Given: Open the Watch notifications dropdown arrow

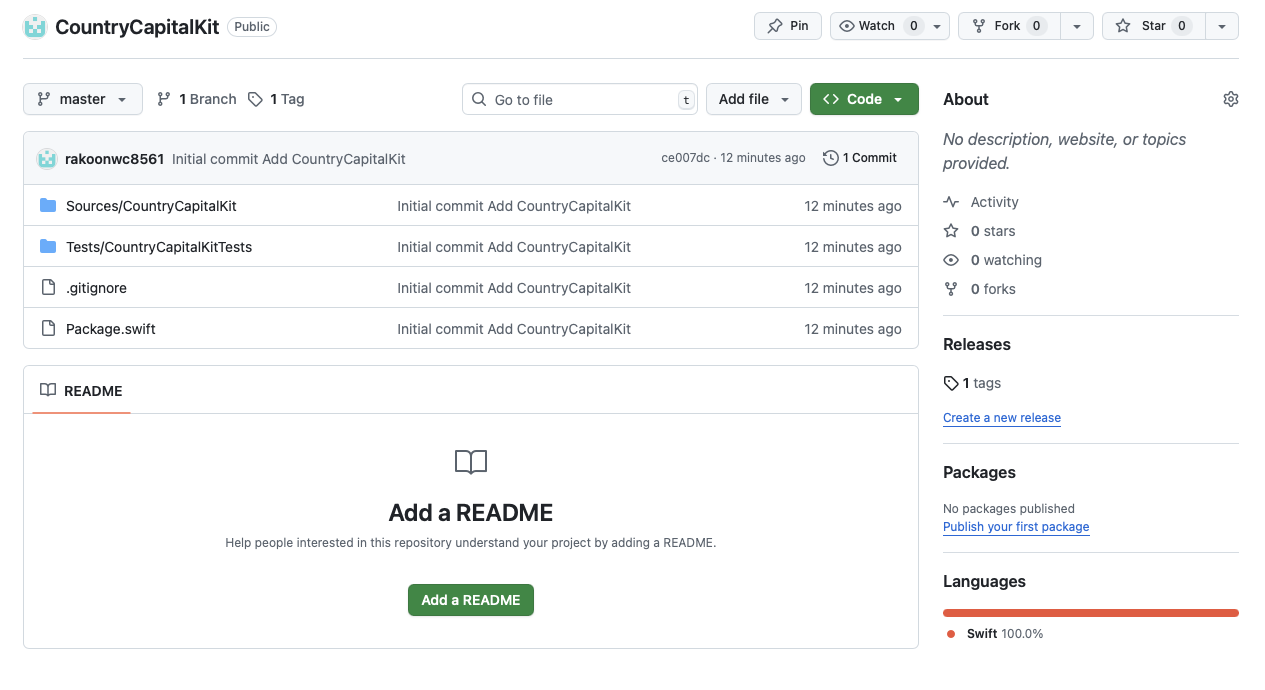Looking at the screenshot, I should click(x=939, y=26).
